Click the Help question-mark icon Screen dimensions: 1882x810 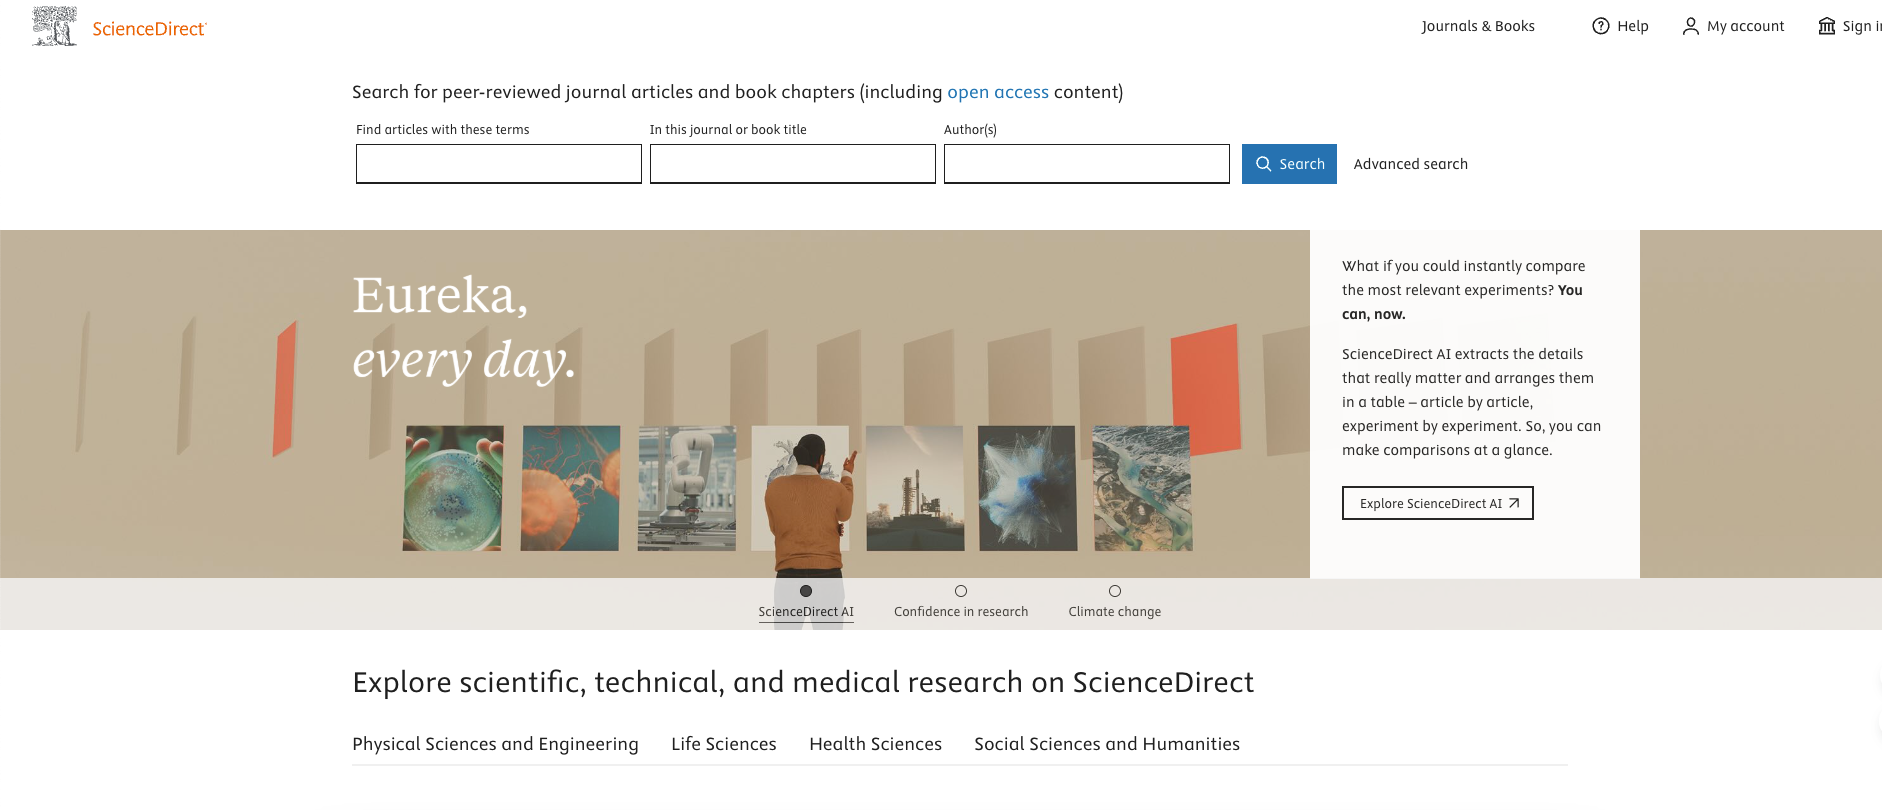(1601, 26)
